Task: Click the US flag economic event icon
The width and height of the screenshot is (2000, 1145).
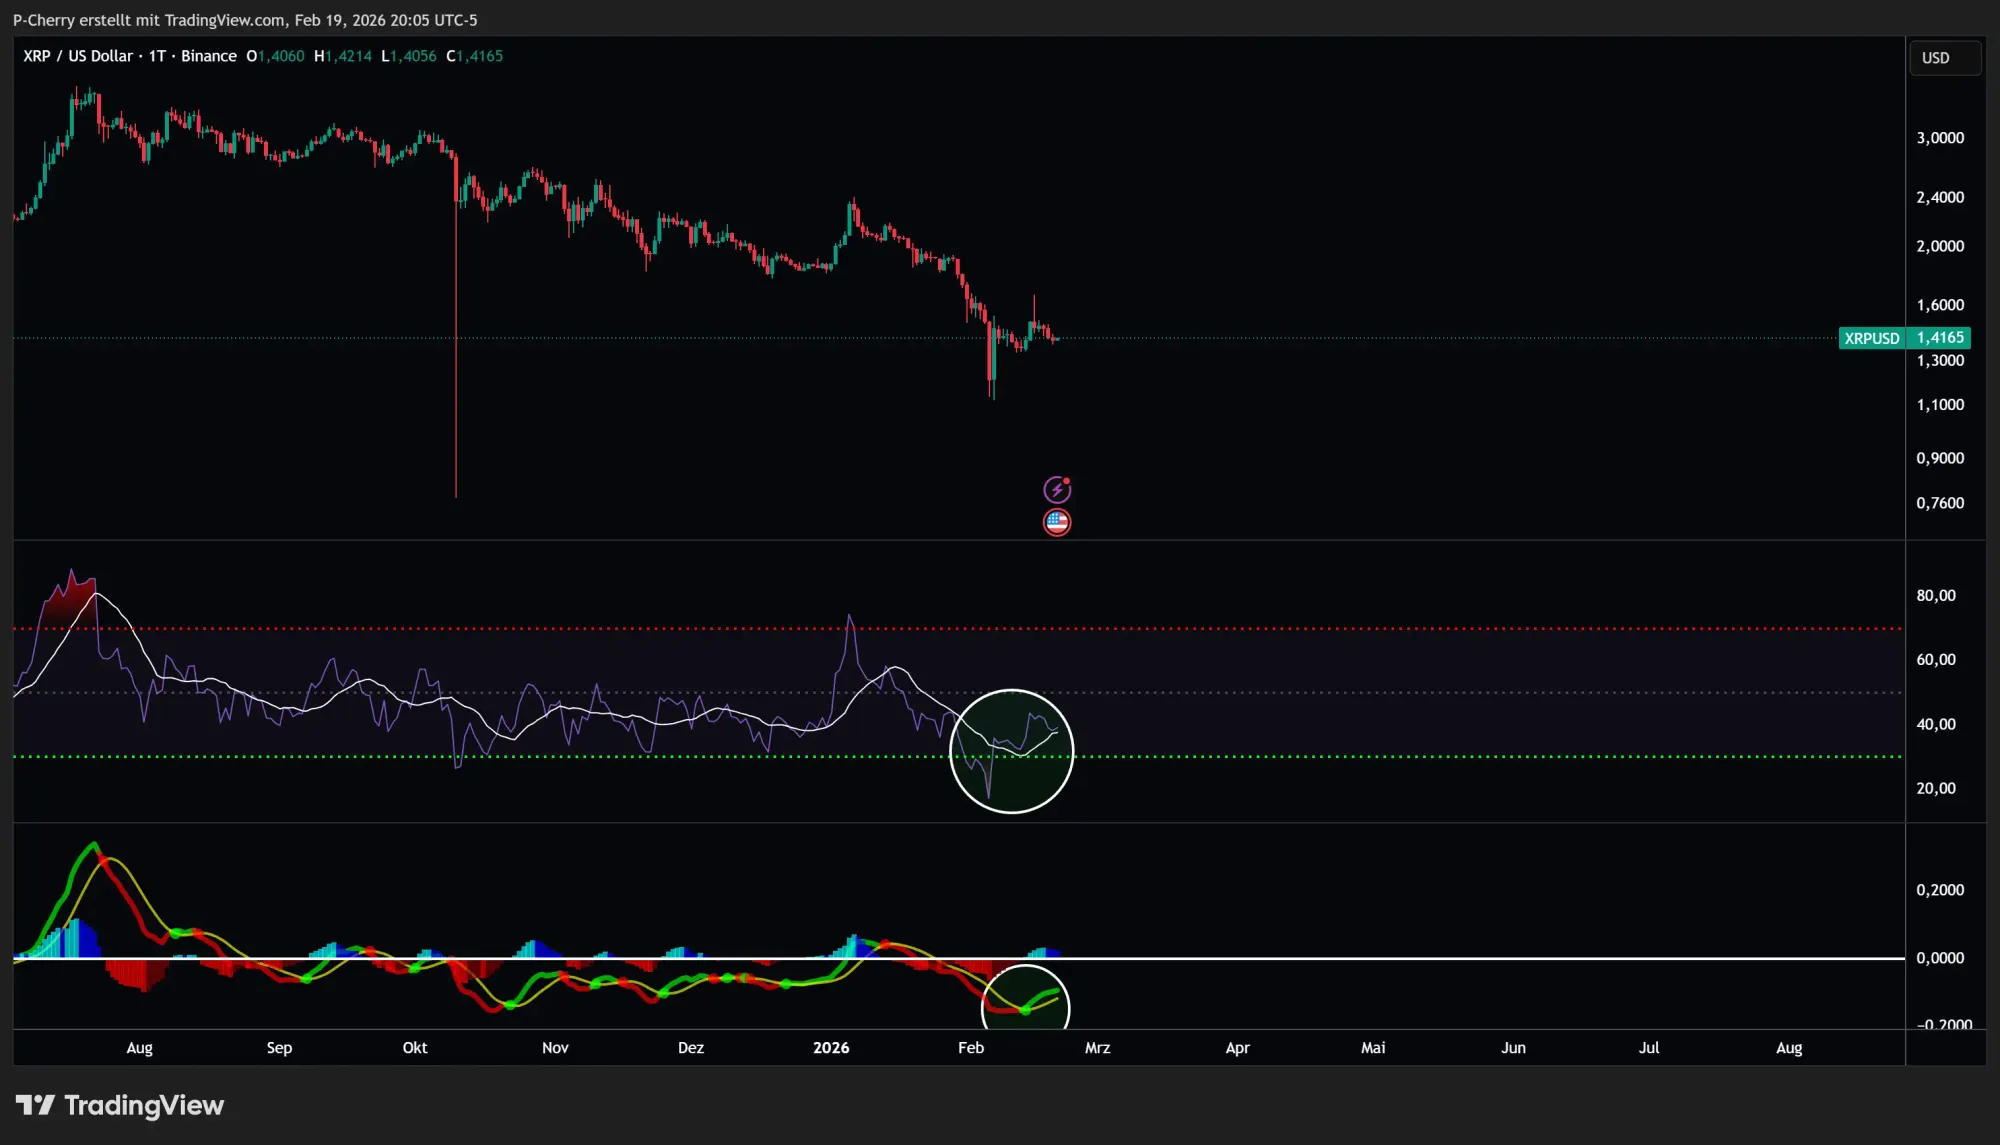Action: [x=1057, y=522]
